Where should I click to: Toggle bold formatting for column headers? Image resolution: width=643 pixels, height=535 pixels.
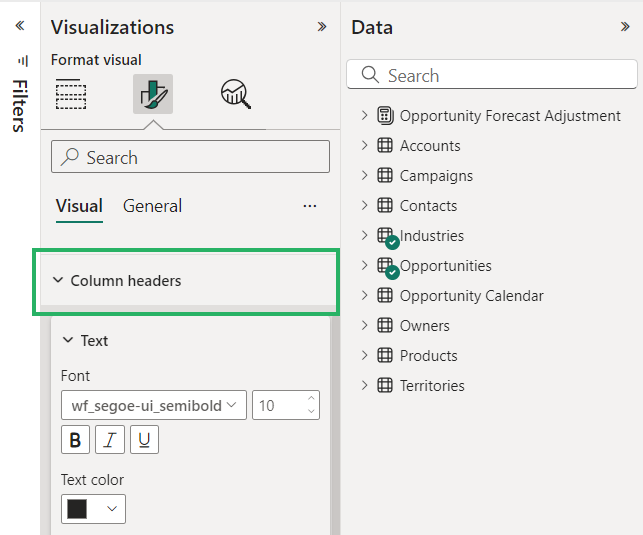click(75, 440)
